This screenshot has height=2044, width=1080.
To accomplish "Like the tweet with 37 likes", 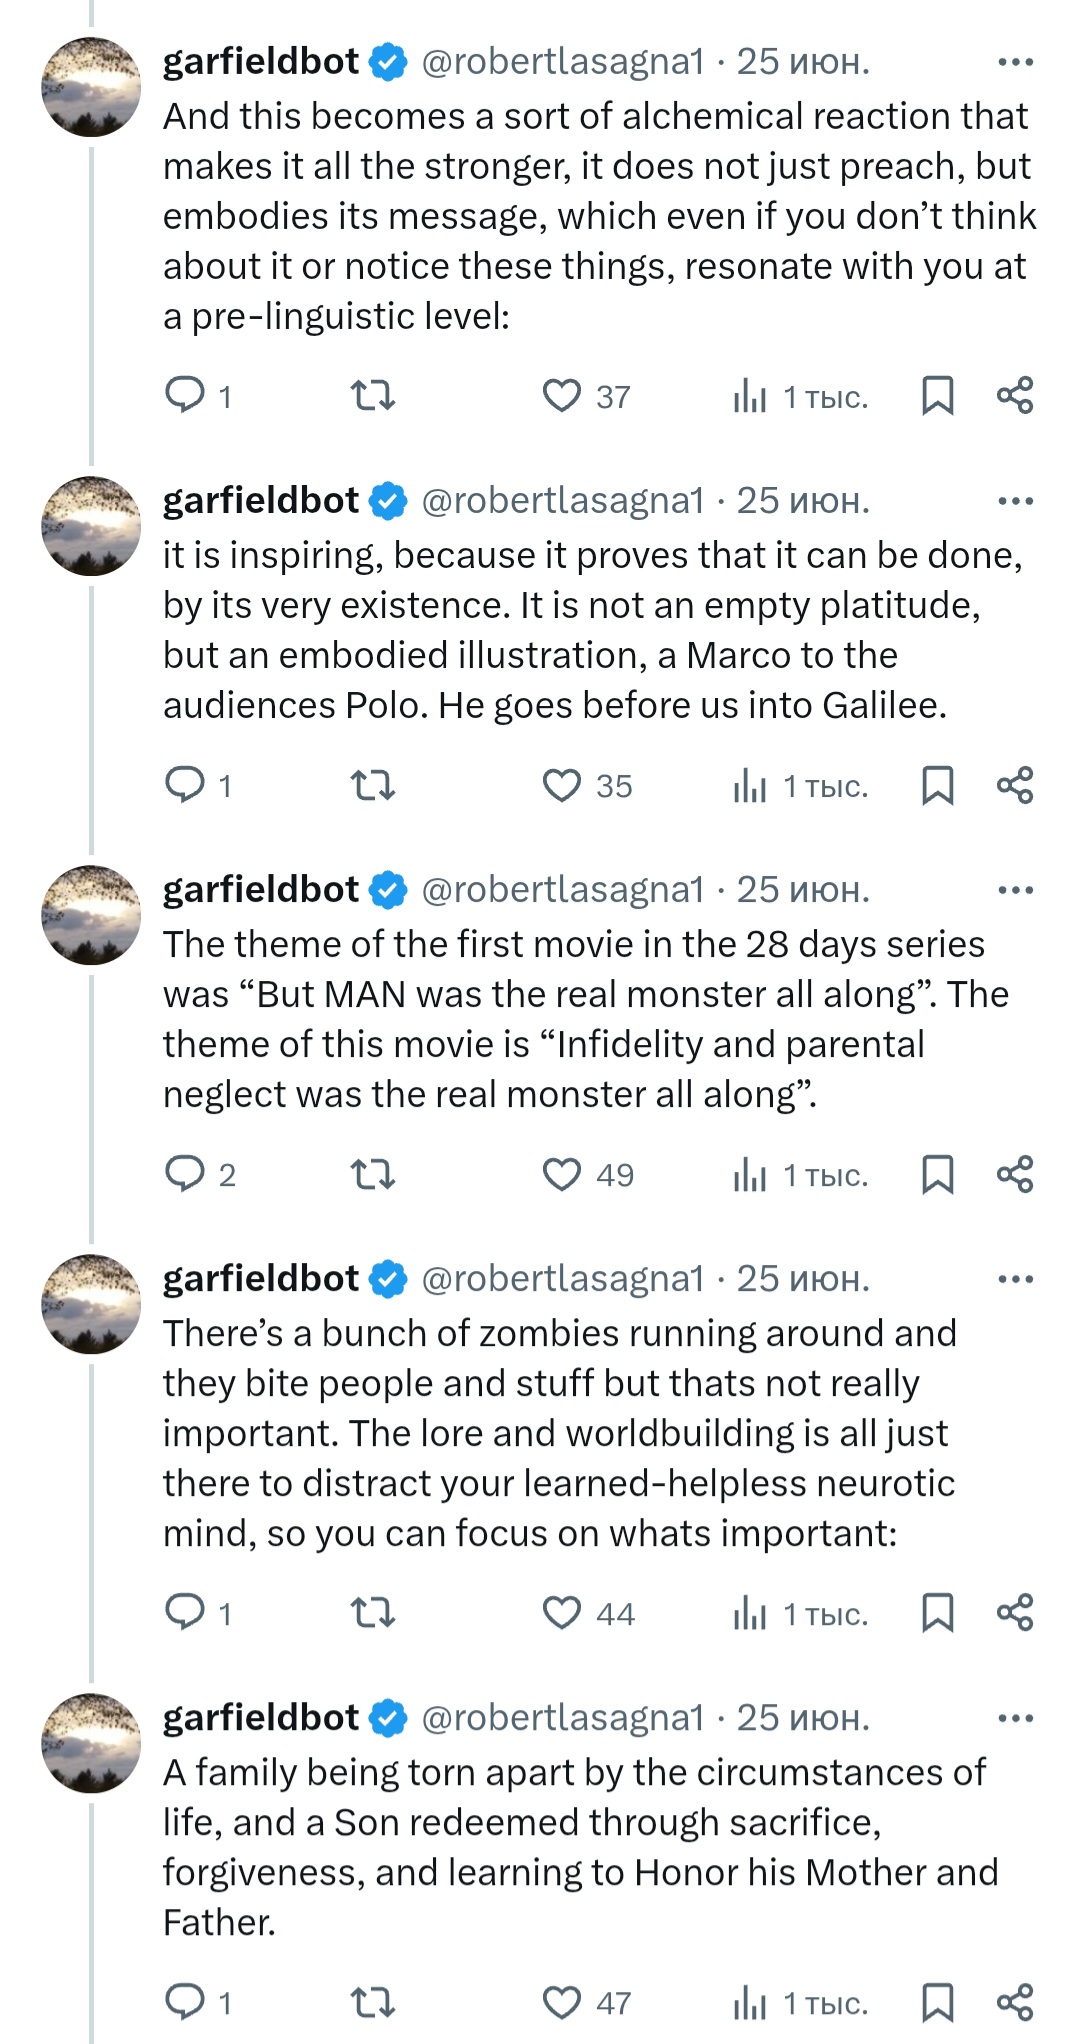I will [x=562, y=396].
